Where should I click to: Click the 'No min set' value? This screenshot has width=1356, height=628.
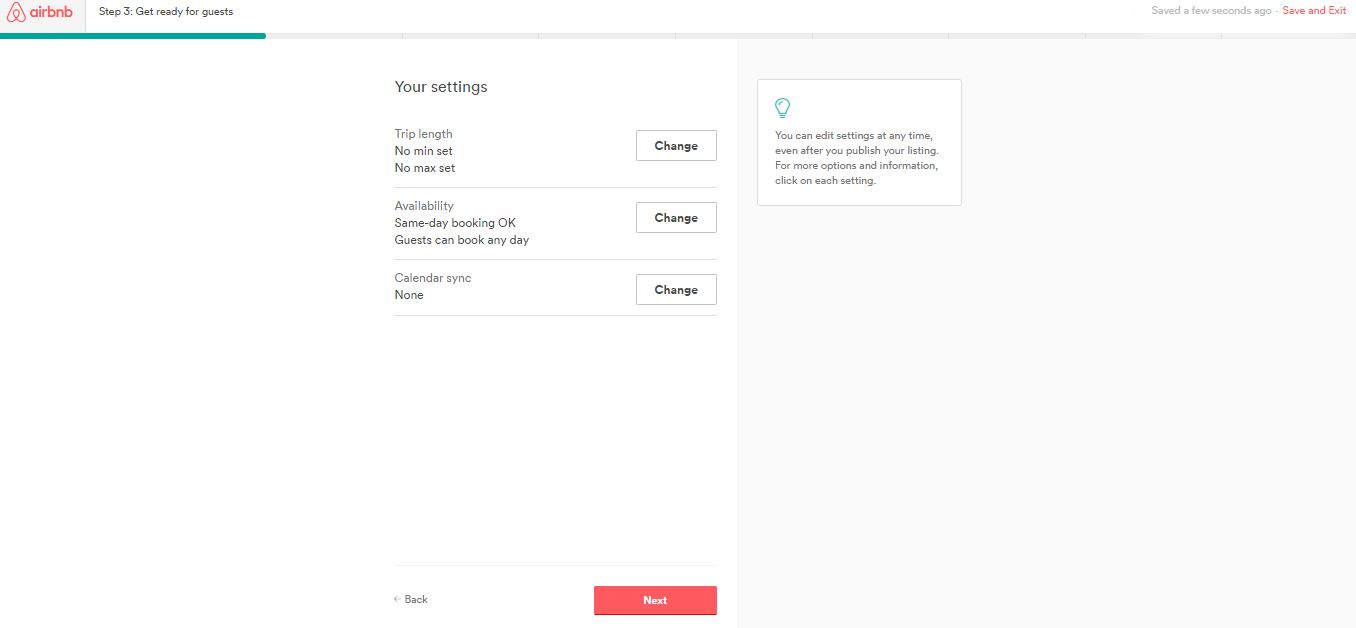point(423,151)
